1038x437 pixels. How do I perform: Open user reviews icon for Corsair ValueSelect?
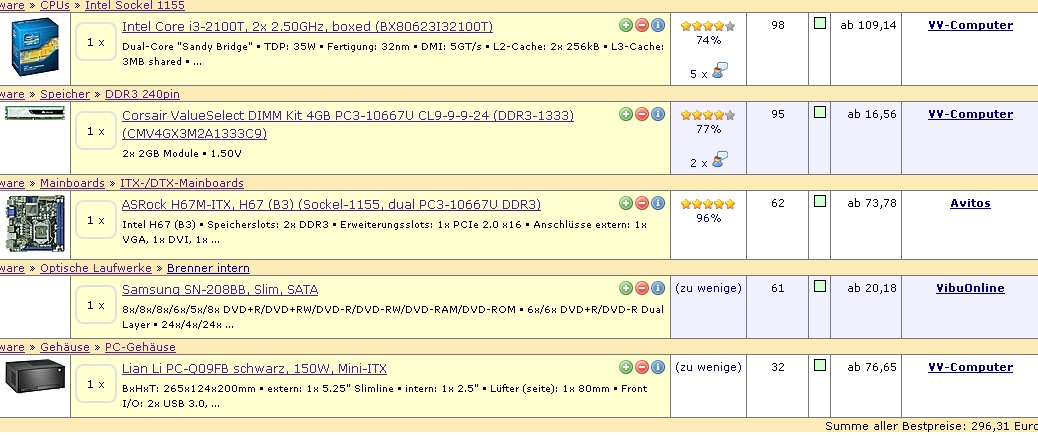720,159
